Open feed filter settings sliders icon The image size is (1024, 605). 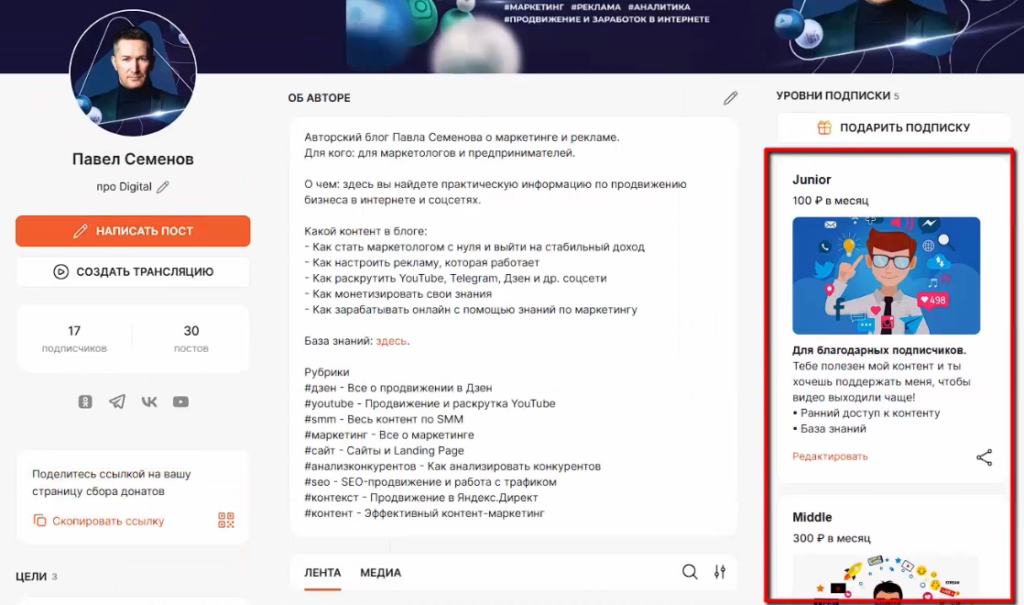pyautogui.click(x=720, y=572)
